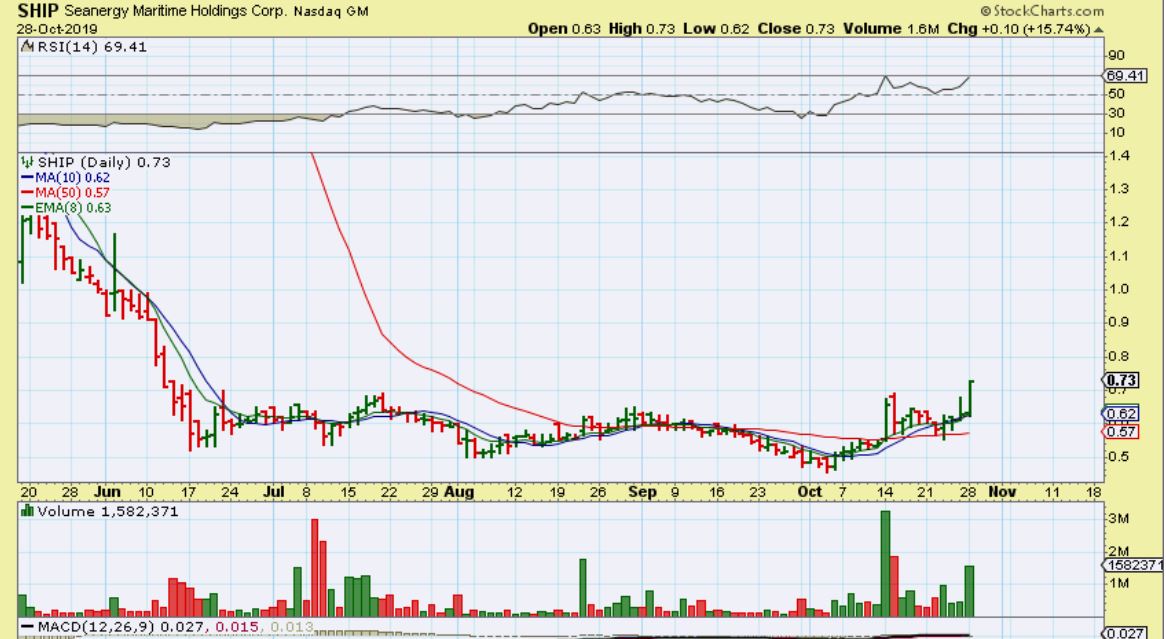Click the SHIP (Daily) candlestick legend icon
1166x639 pixels.
pyautogui.click(x=28, y=161)
